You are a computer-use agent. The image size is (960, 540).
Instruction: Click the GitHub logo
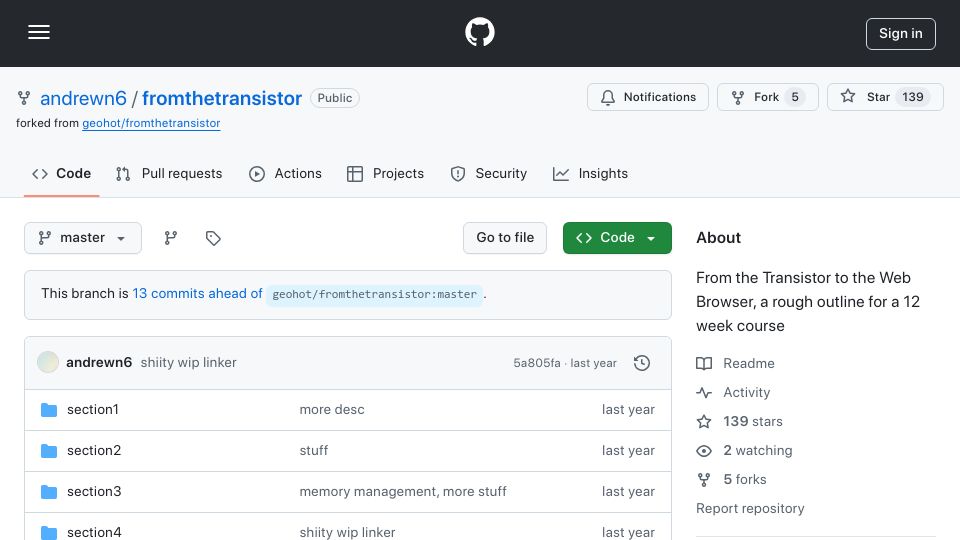coord(479,32)
